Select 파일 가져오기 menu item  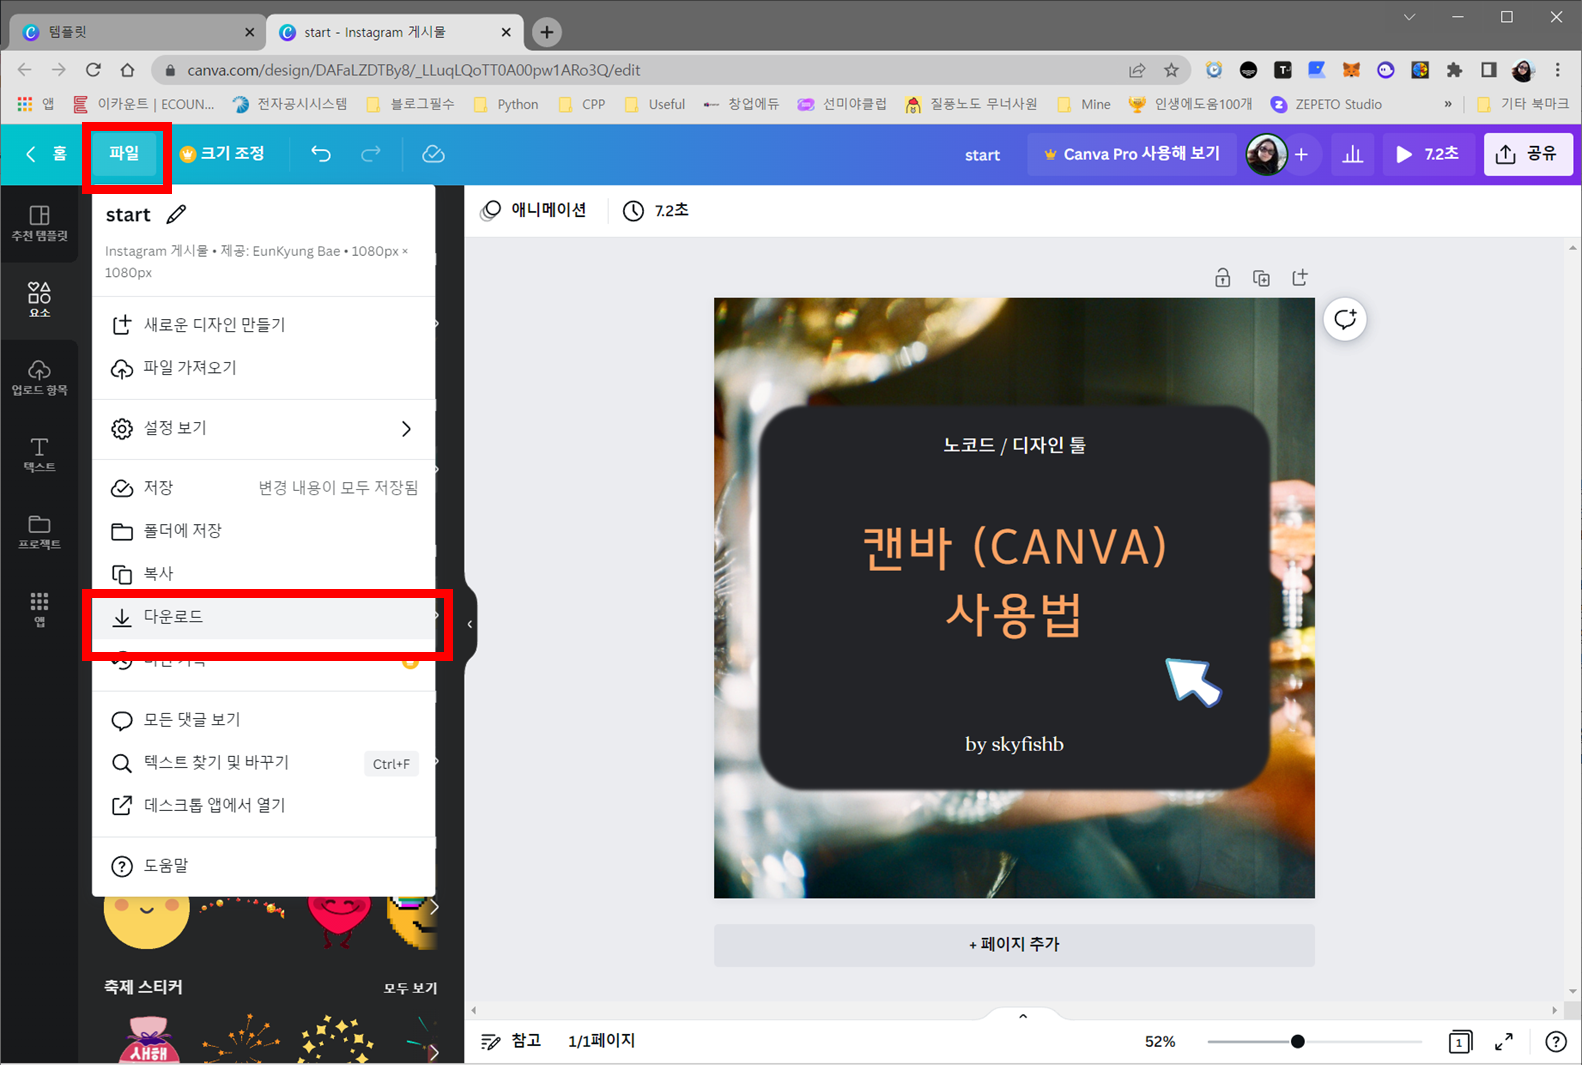(x=264, y=368)
